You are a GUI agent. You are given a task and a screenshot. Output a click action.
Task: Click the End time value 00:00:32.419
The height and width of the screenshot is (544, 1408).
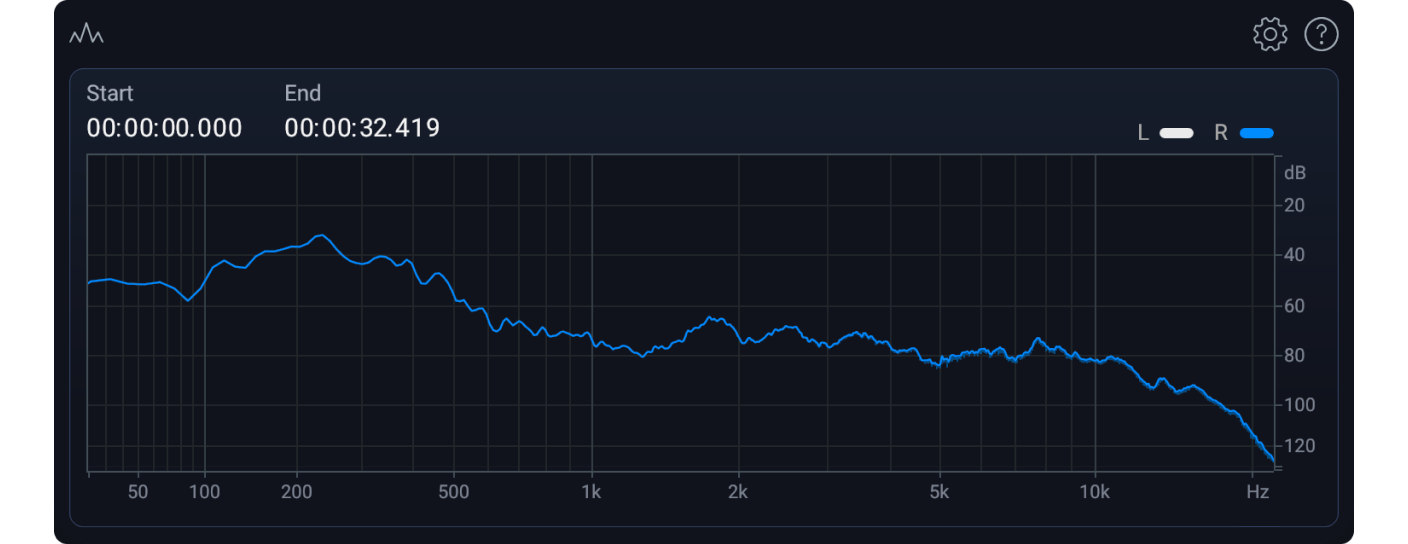pyautogui.click(x=362, y=128)
